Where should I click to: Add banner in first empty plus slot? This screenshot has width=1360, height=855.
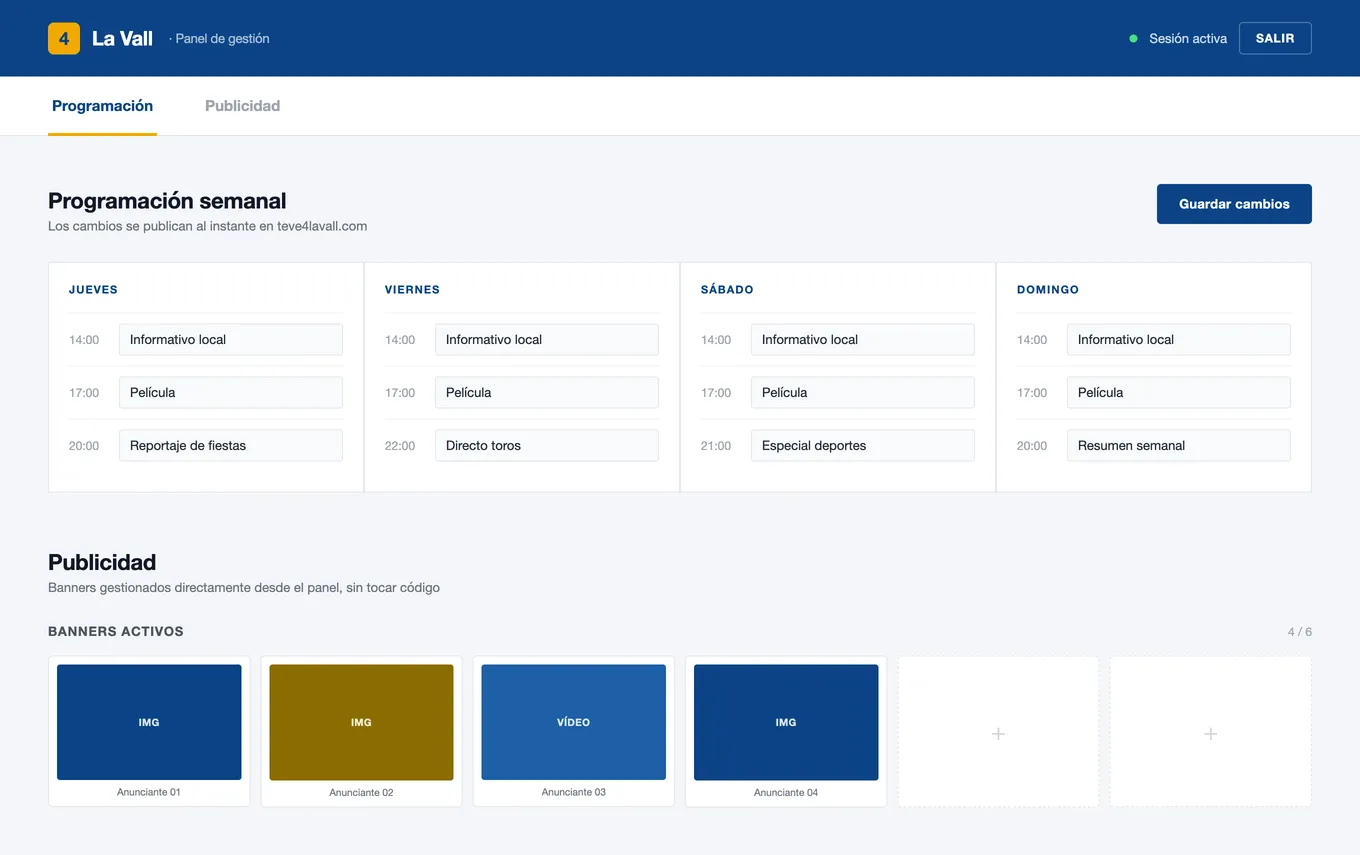998,732
